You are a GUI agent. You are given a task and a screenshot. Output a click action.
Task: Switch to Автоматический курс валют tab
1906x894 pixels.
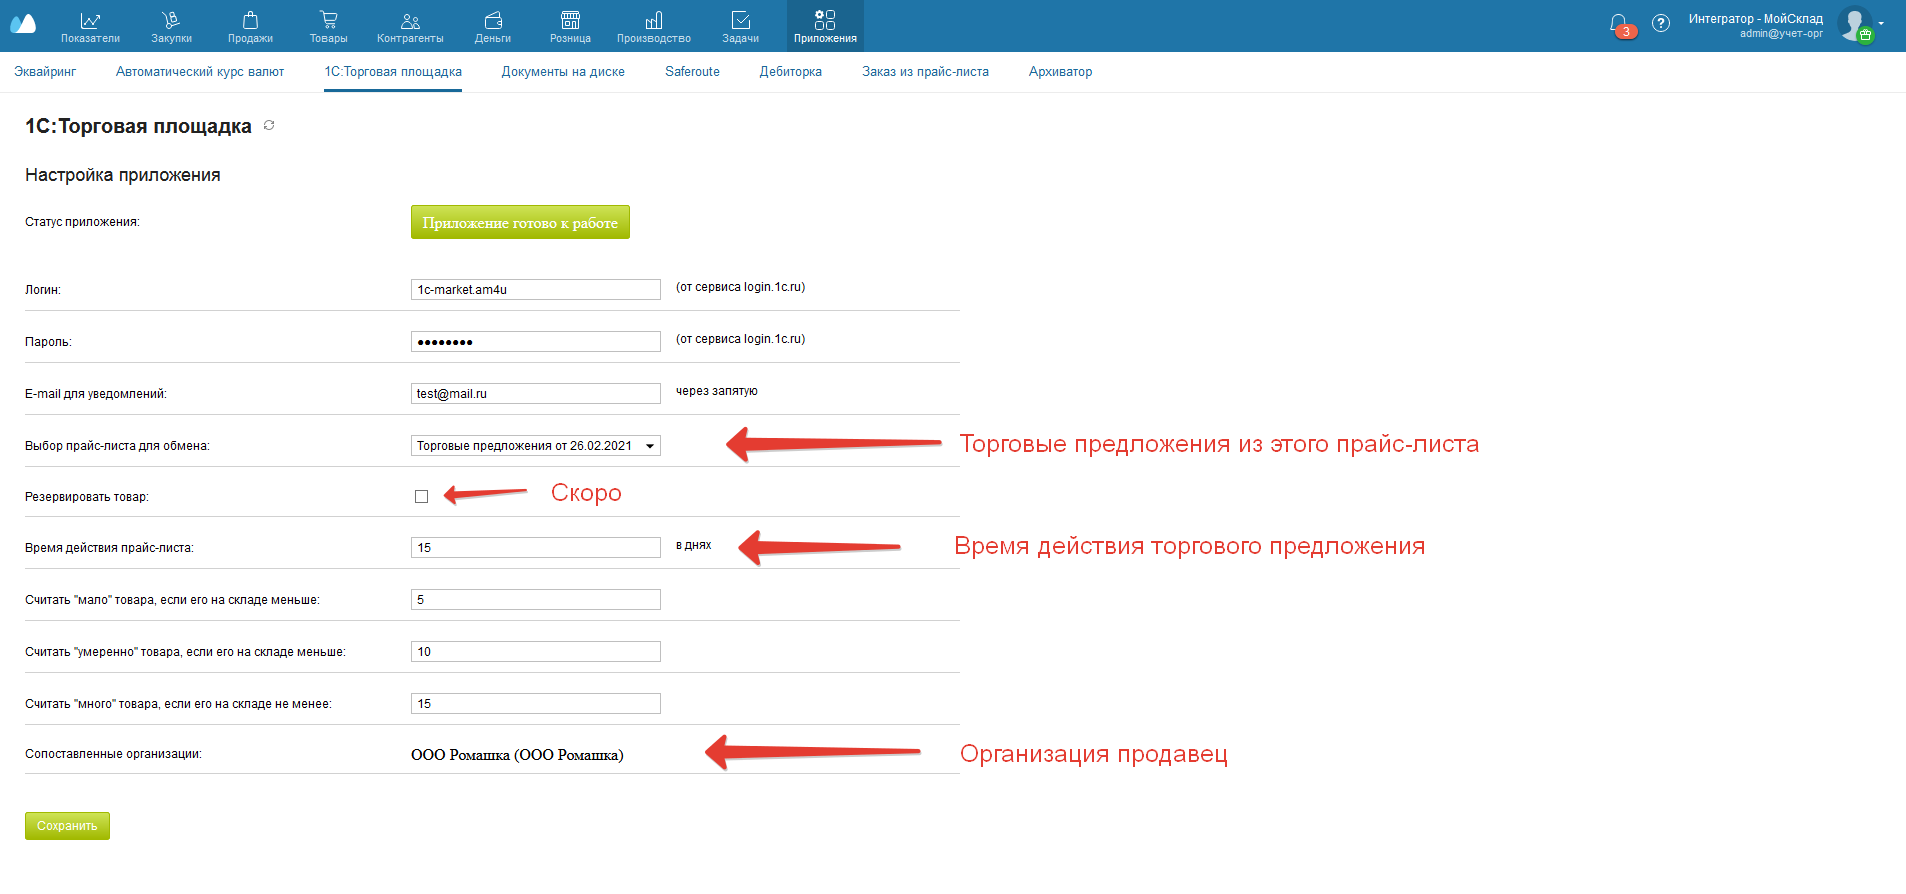[x=200, y=72]
